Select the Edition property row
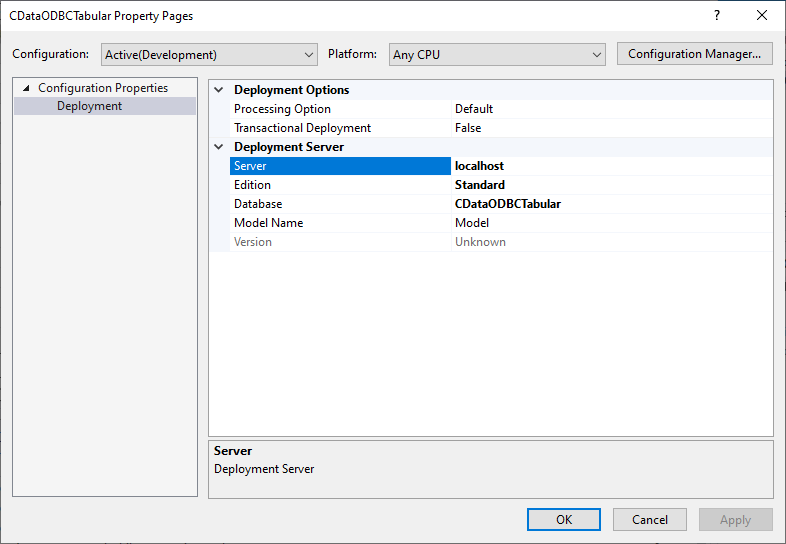786x544 pixels. click(252, 185)
